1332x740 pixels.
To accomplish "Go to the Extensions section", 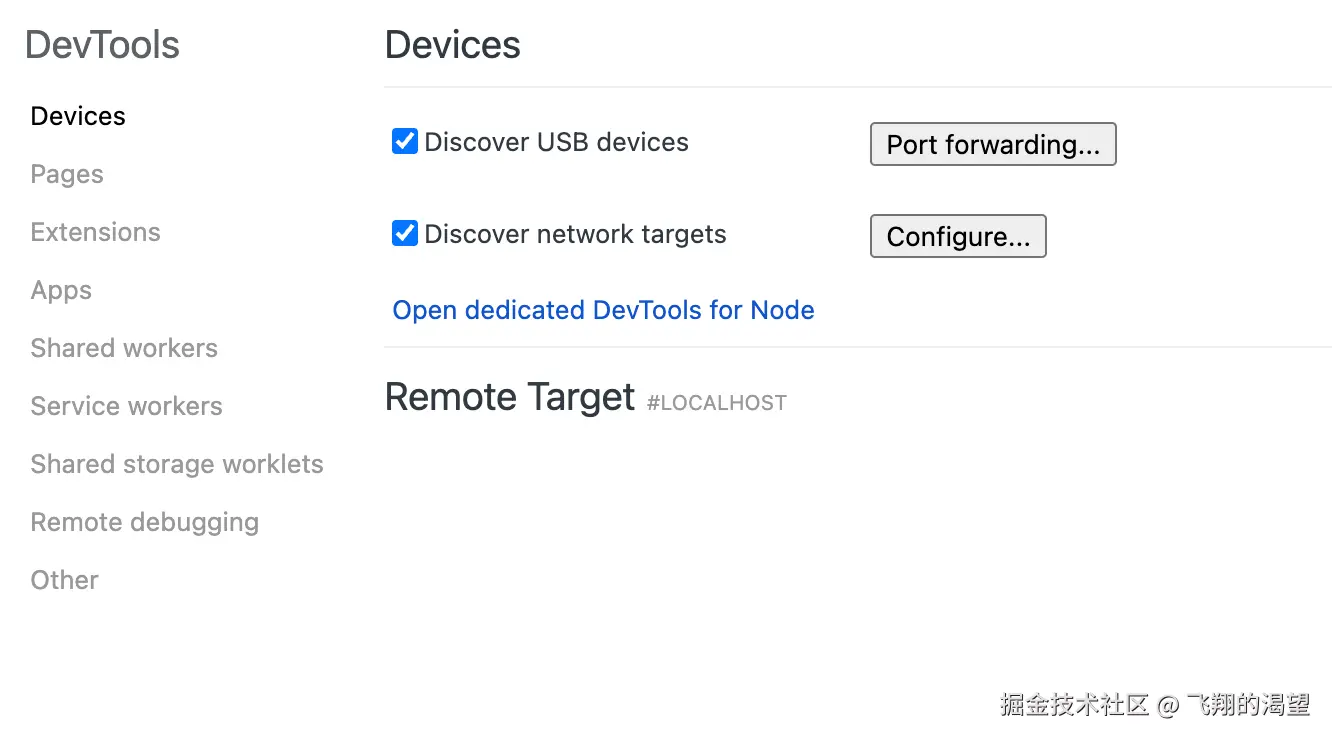I will [x=95, y=232].
